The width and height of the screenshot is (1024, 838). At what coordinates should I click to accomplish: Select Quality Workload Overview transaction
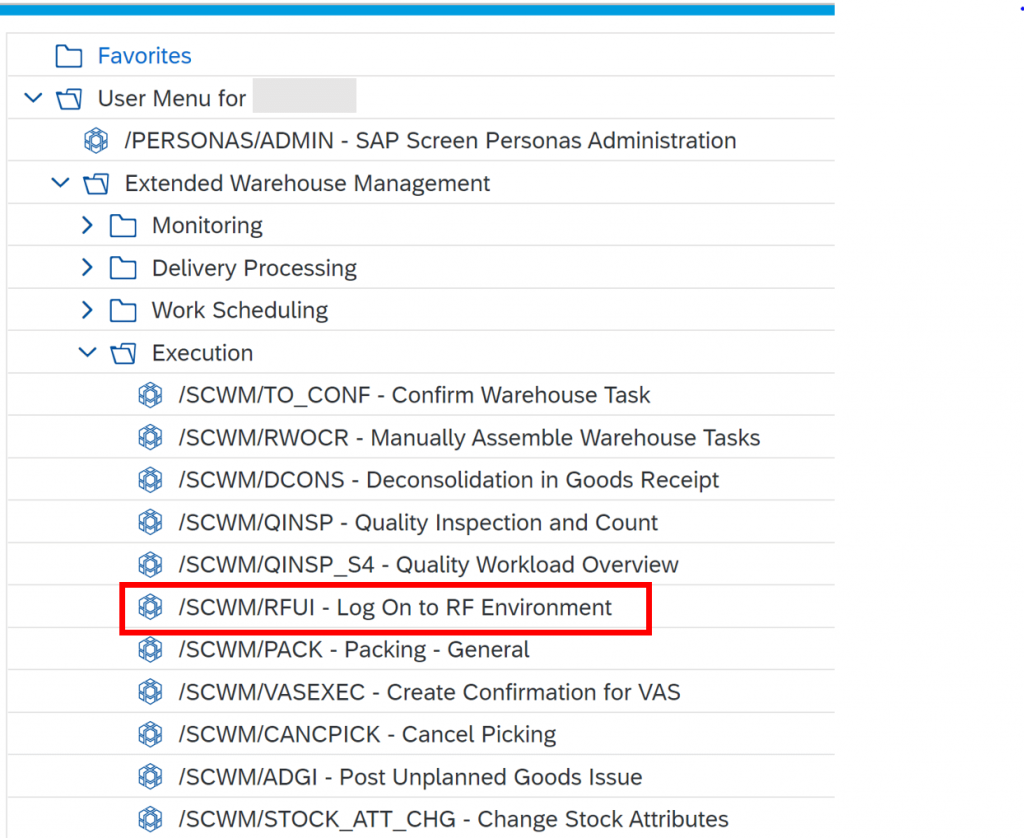(428, 565)
